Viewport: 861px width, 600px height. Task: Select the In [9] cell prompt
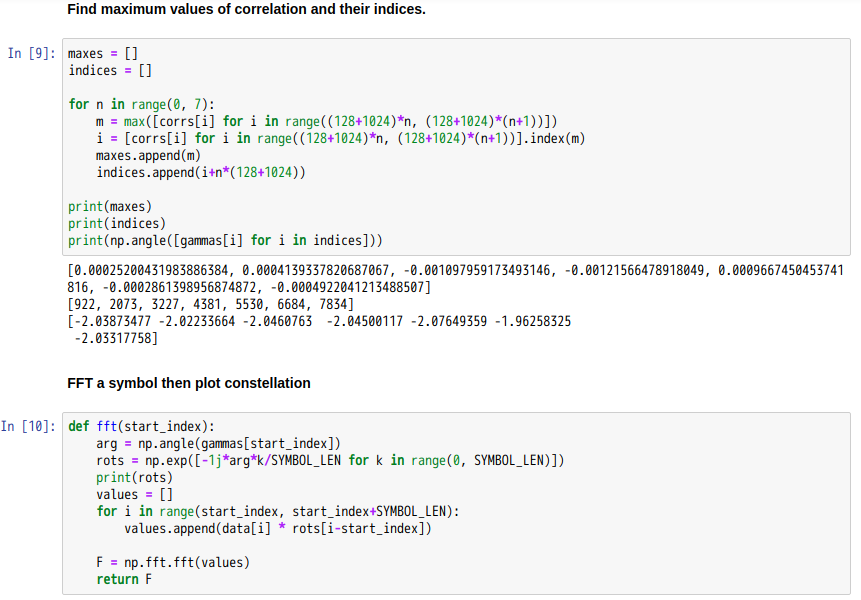tap(31, 53)
